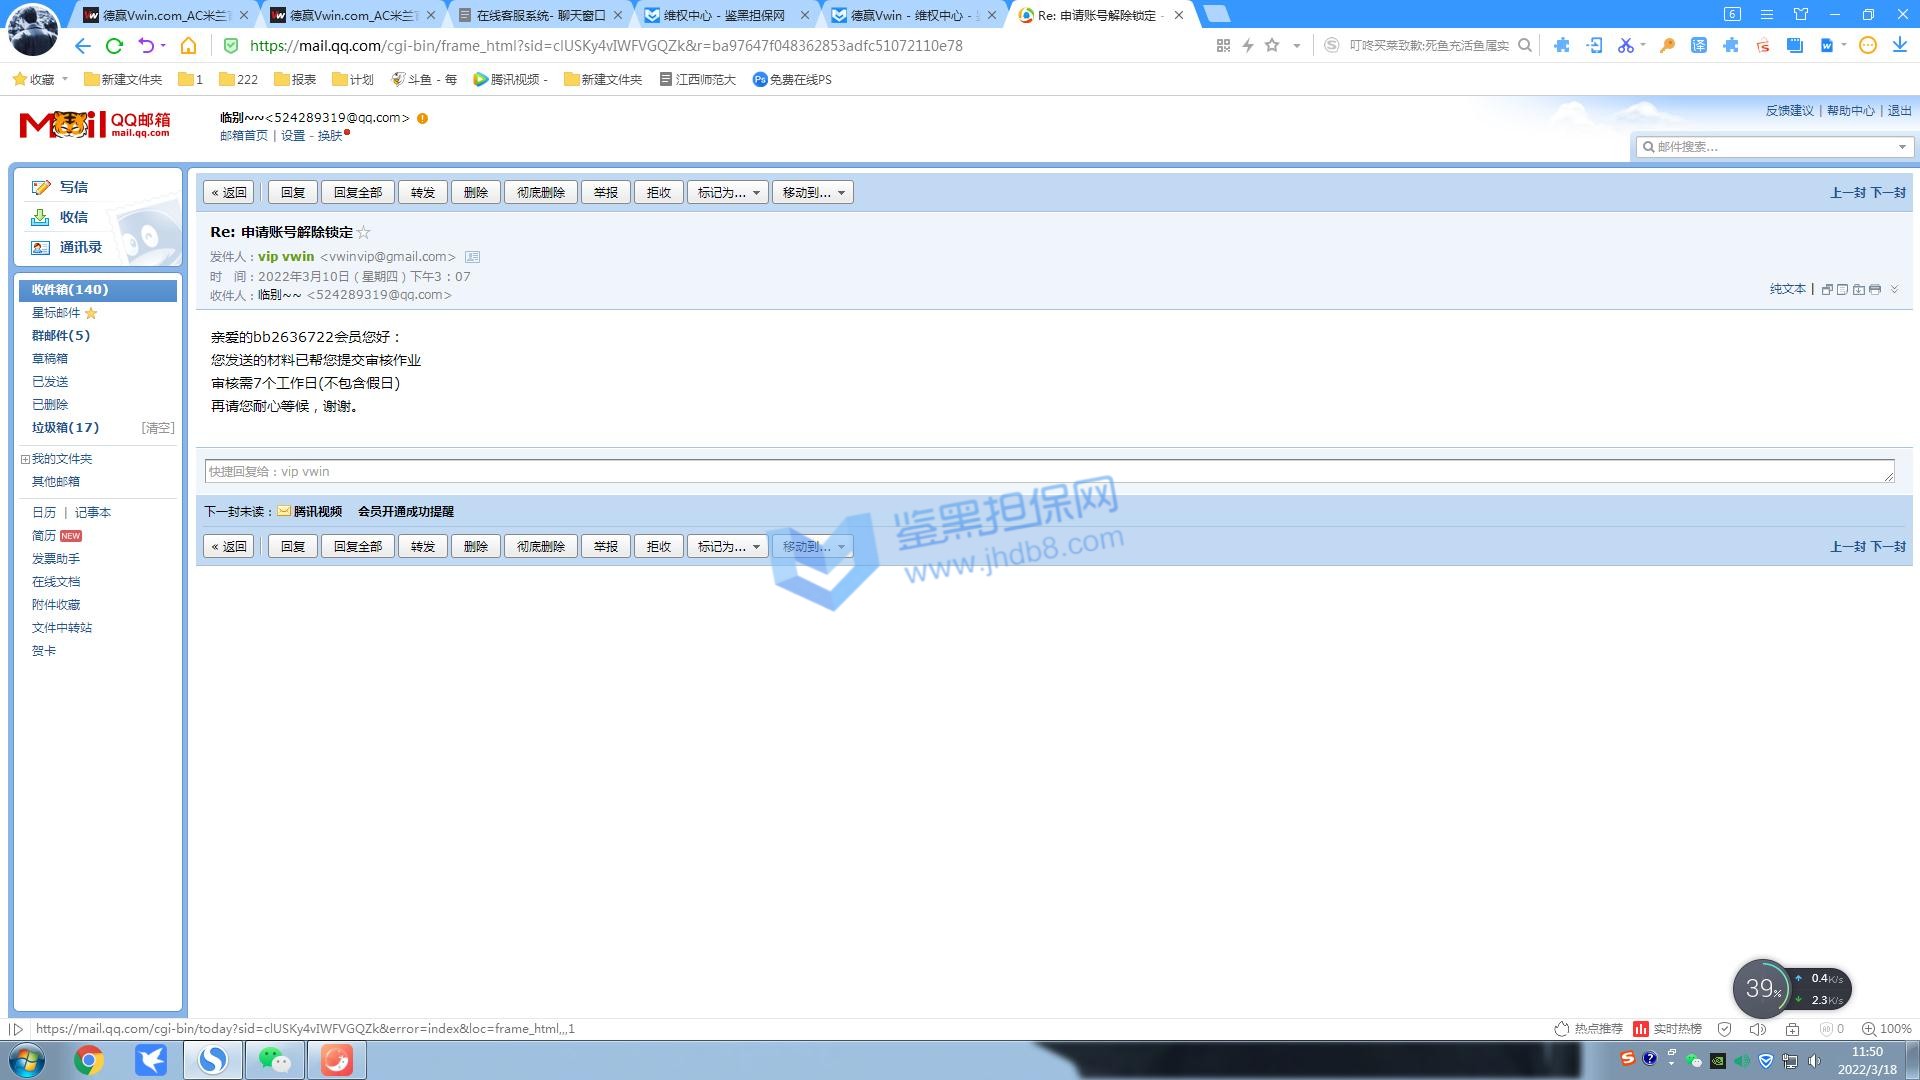This screenshot has height=1080, width=1920.
Task: Switch the email view to 纯文本
Action: tap(1787, 289)
